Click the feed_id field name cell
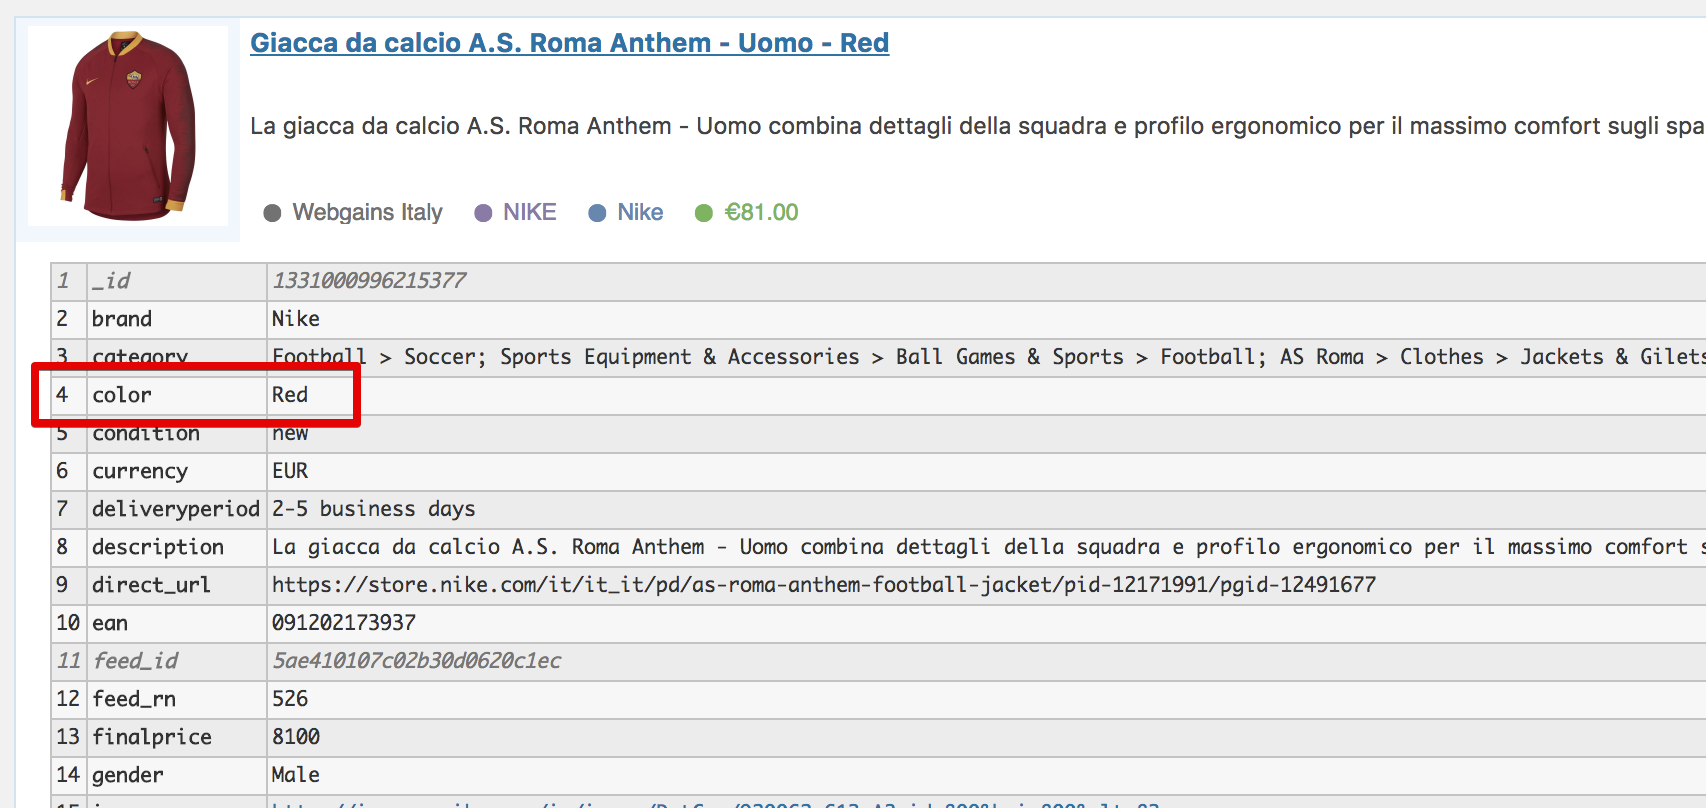 point(177,661)
